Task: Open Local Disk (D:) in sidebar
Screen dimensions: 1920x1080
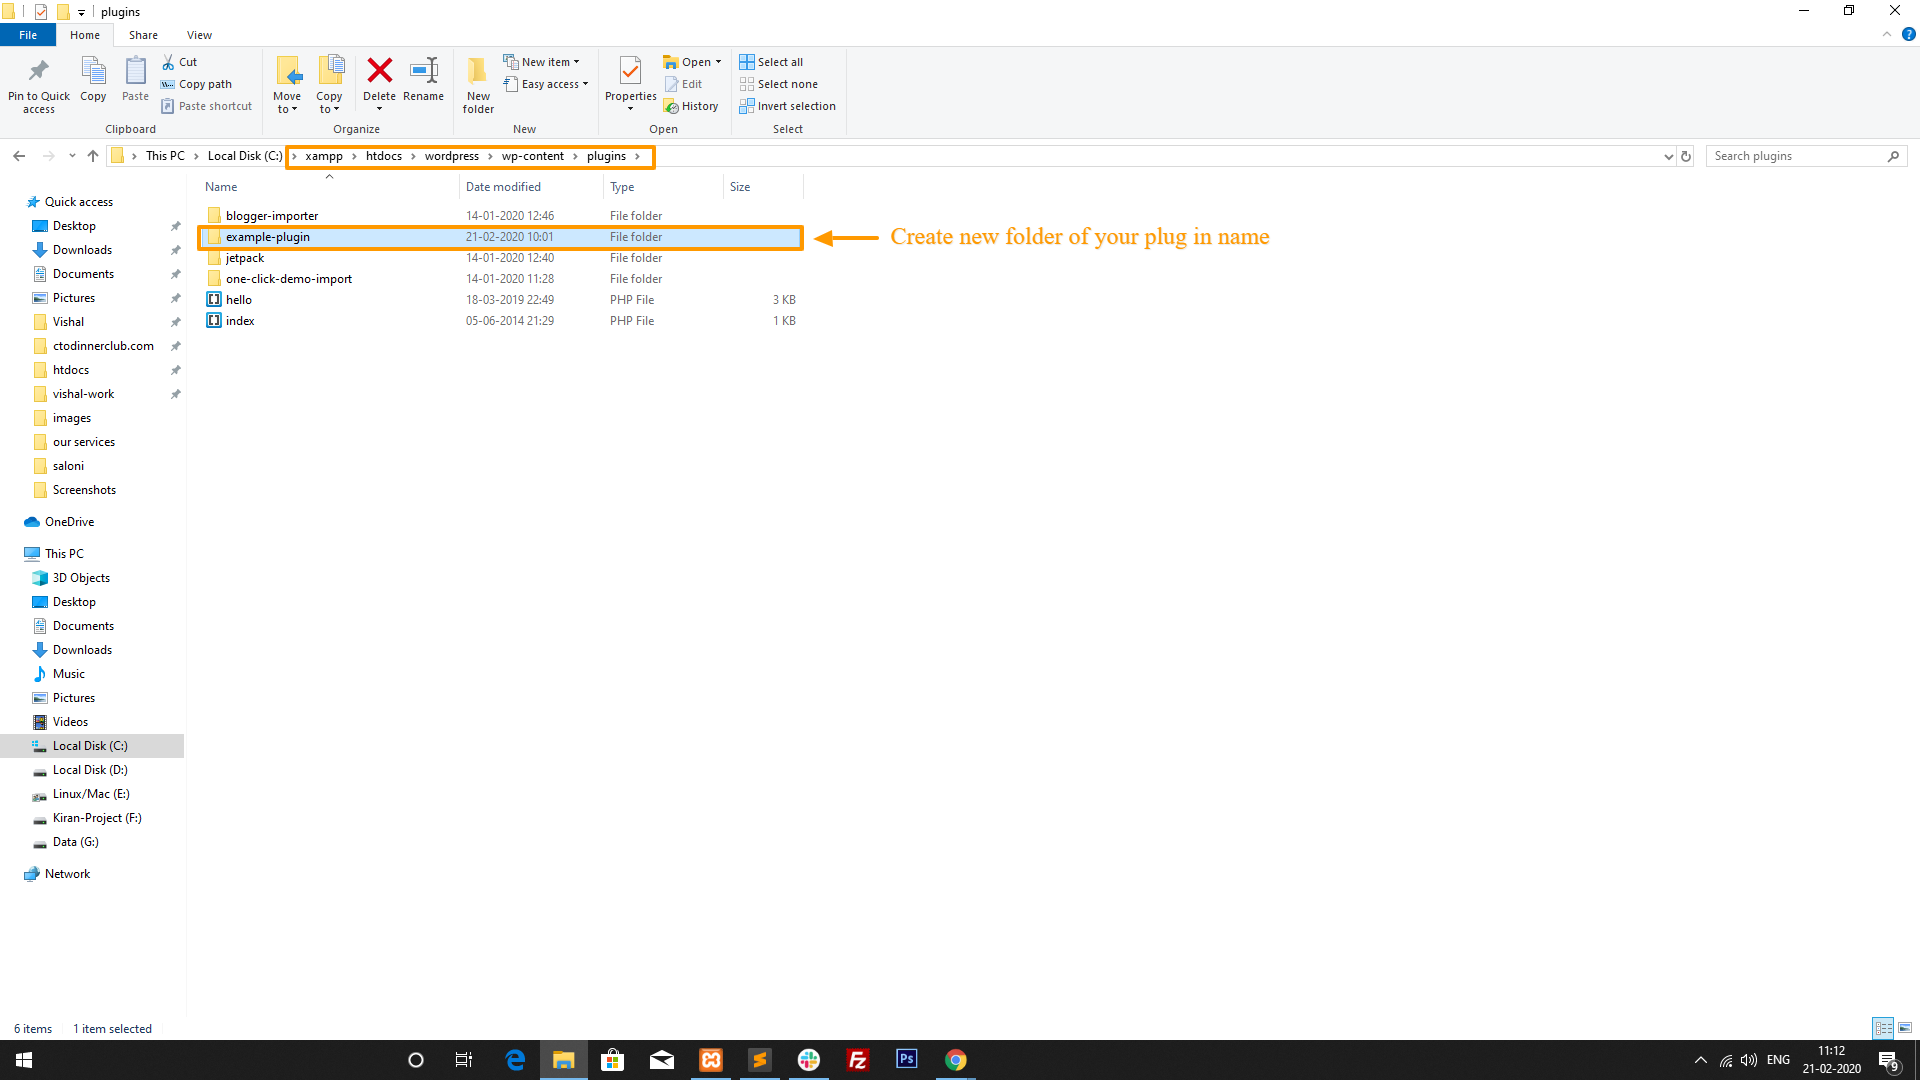Action: [x=90, y=770]
